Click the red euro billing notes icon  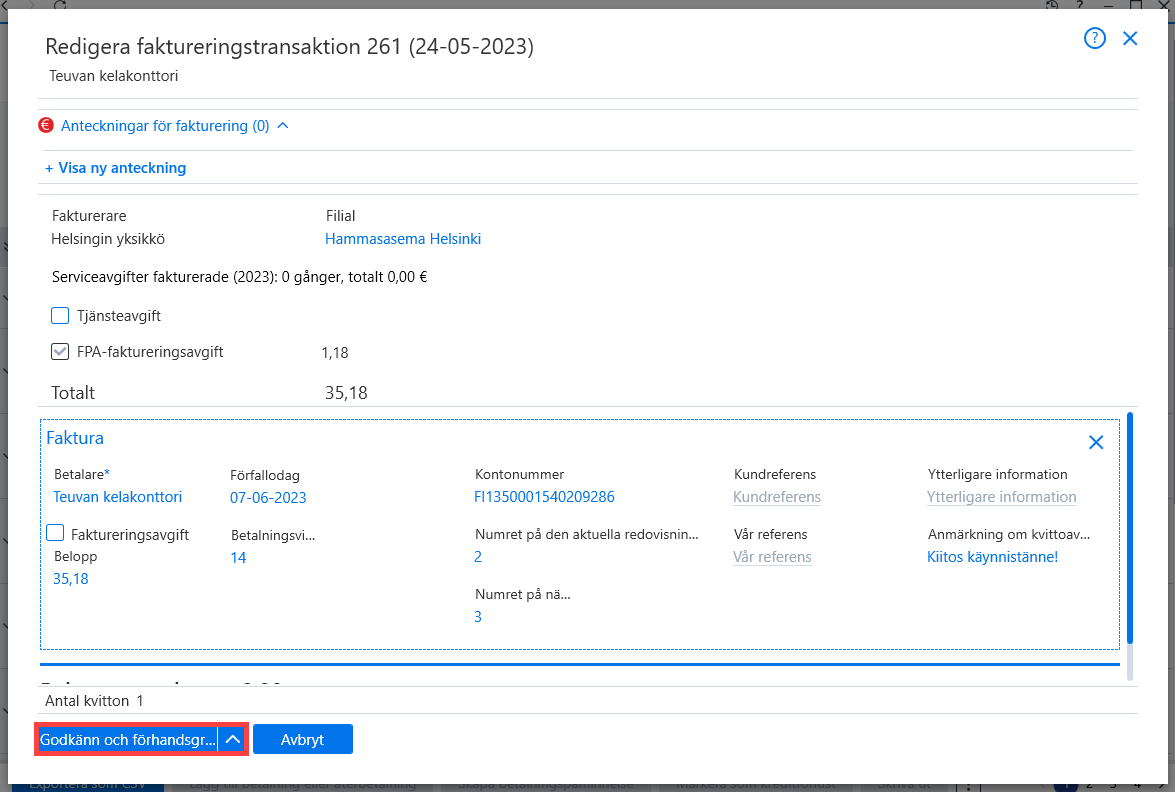point(46,125)
